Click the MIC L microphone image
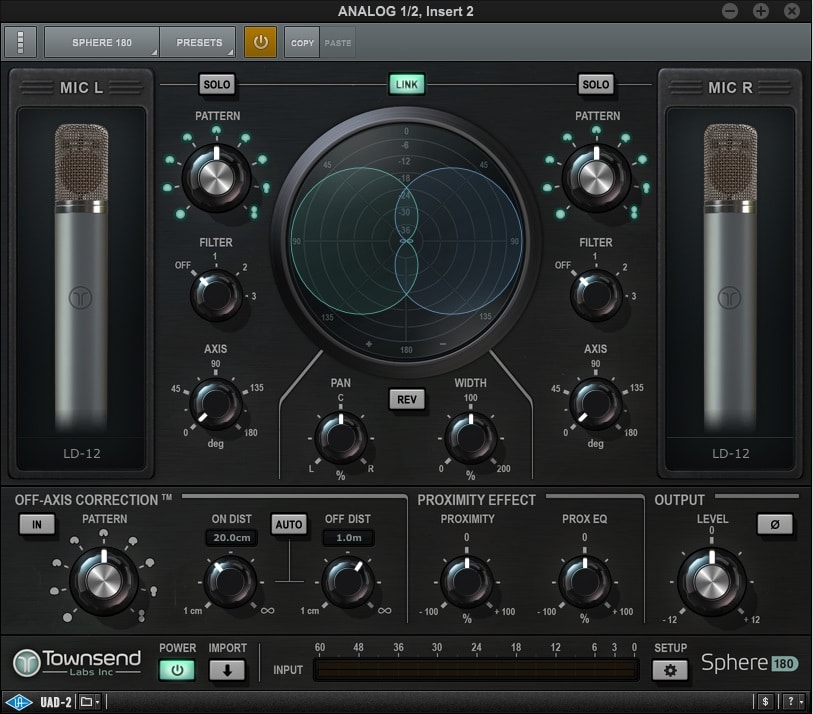Screen dimensions: 813x714 pyautogui.click(x=81, y=277)
